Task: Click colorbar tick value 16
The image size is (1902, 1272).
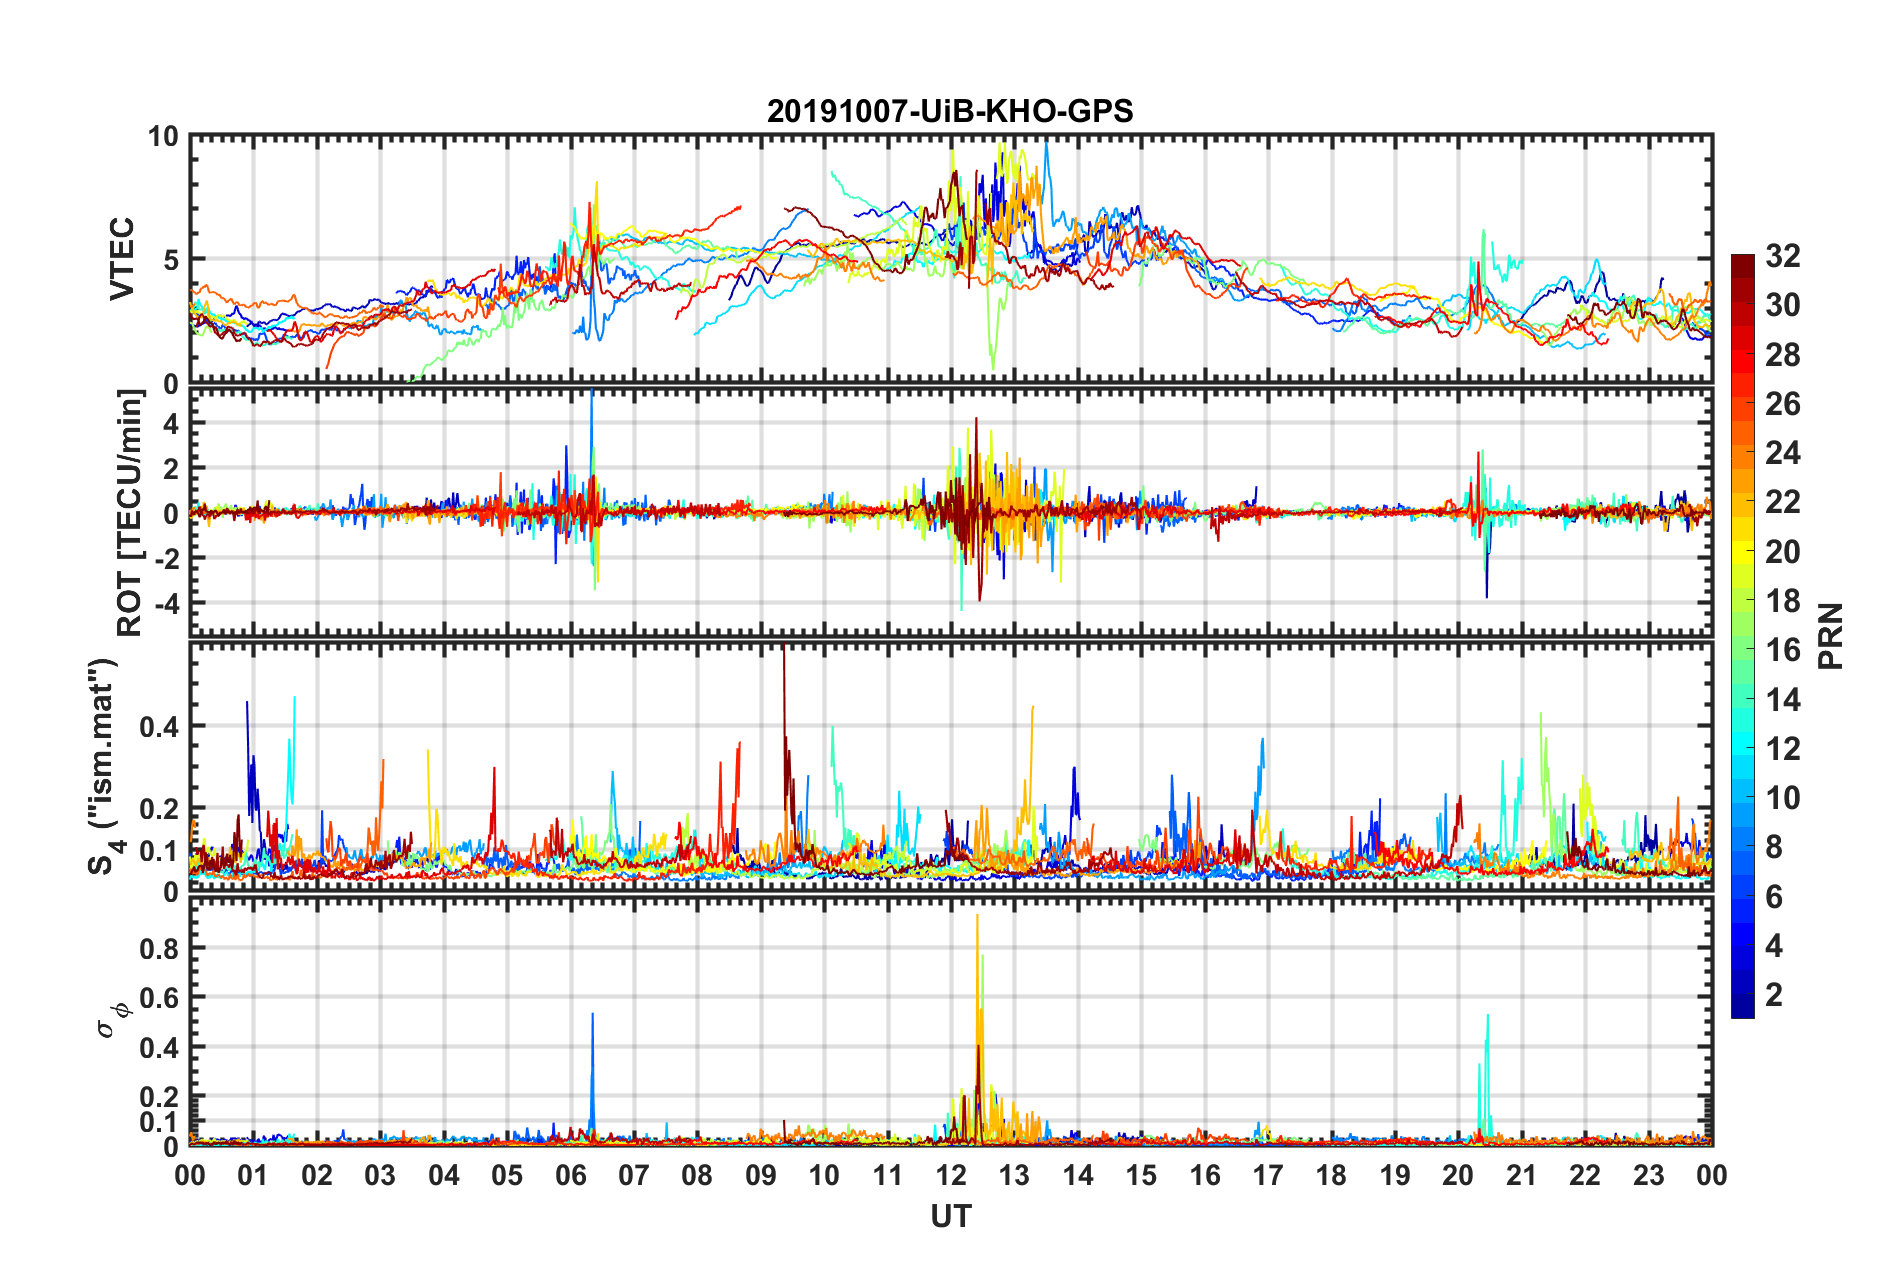Action: (1782, 650)
